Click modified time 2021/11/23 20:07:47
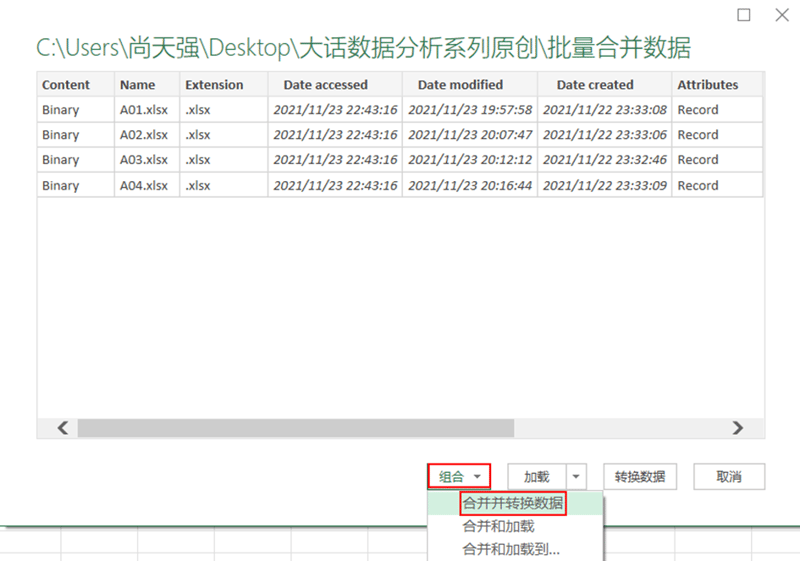Image resolution: width=800 pixels, height=561 pixels. tap(470, 135)
